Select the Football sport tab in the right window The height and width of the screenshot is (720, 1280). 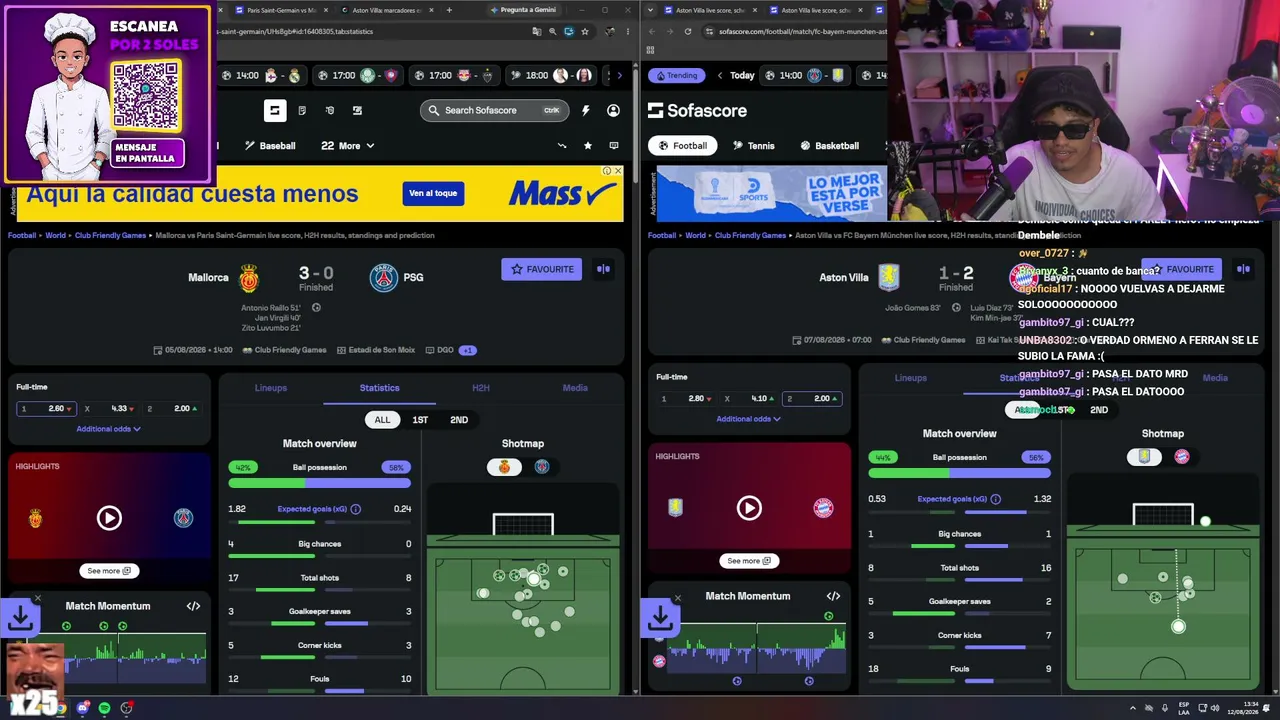681,146
